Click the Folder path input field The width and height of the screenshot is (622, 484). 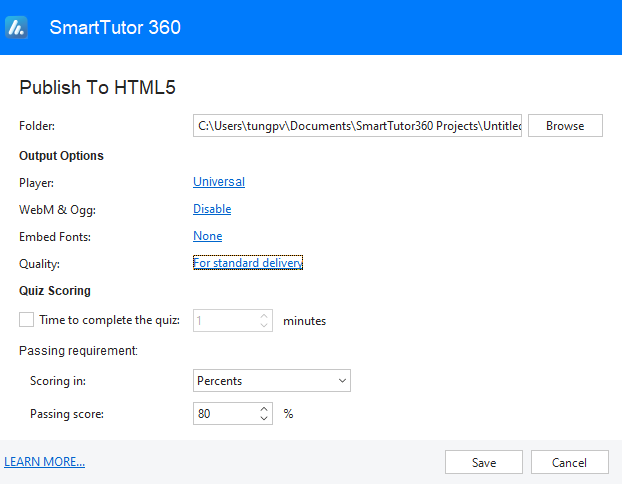pos(357,126)
